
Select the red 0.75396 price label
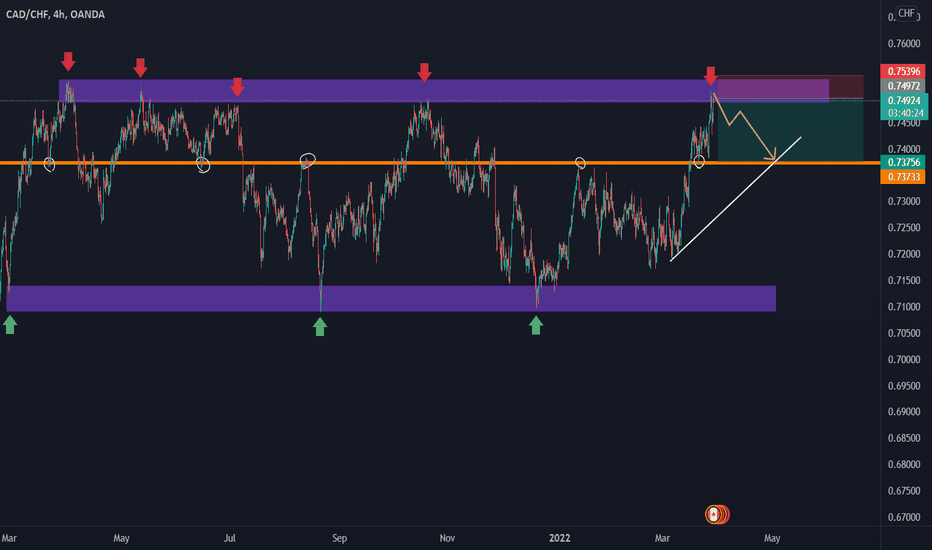[903, 71]
